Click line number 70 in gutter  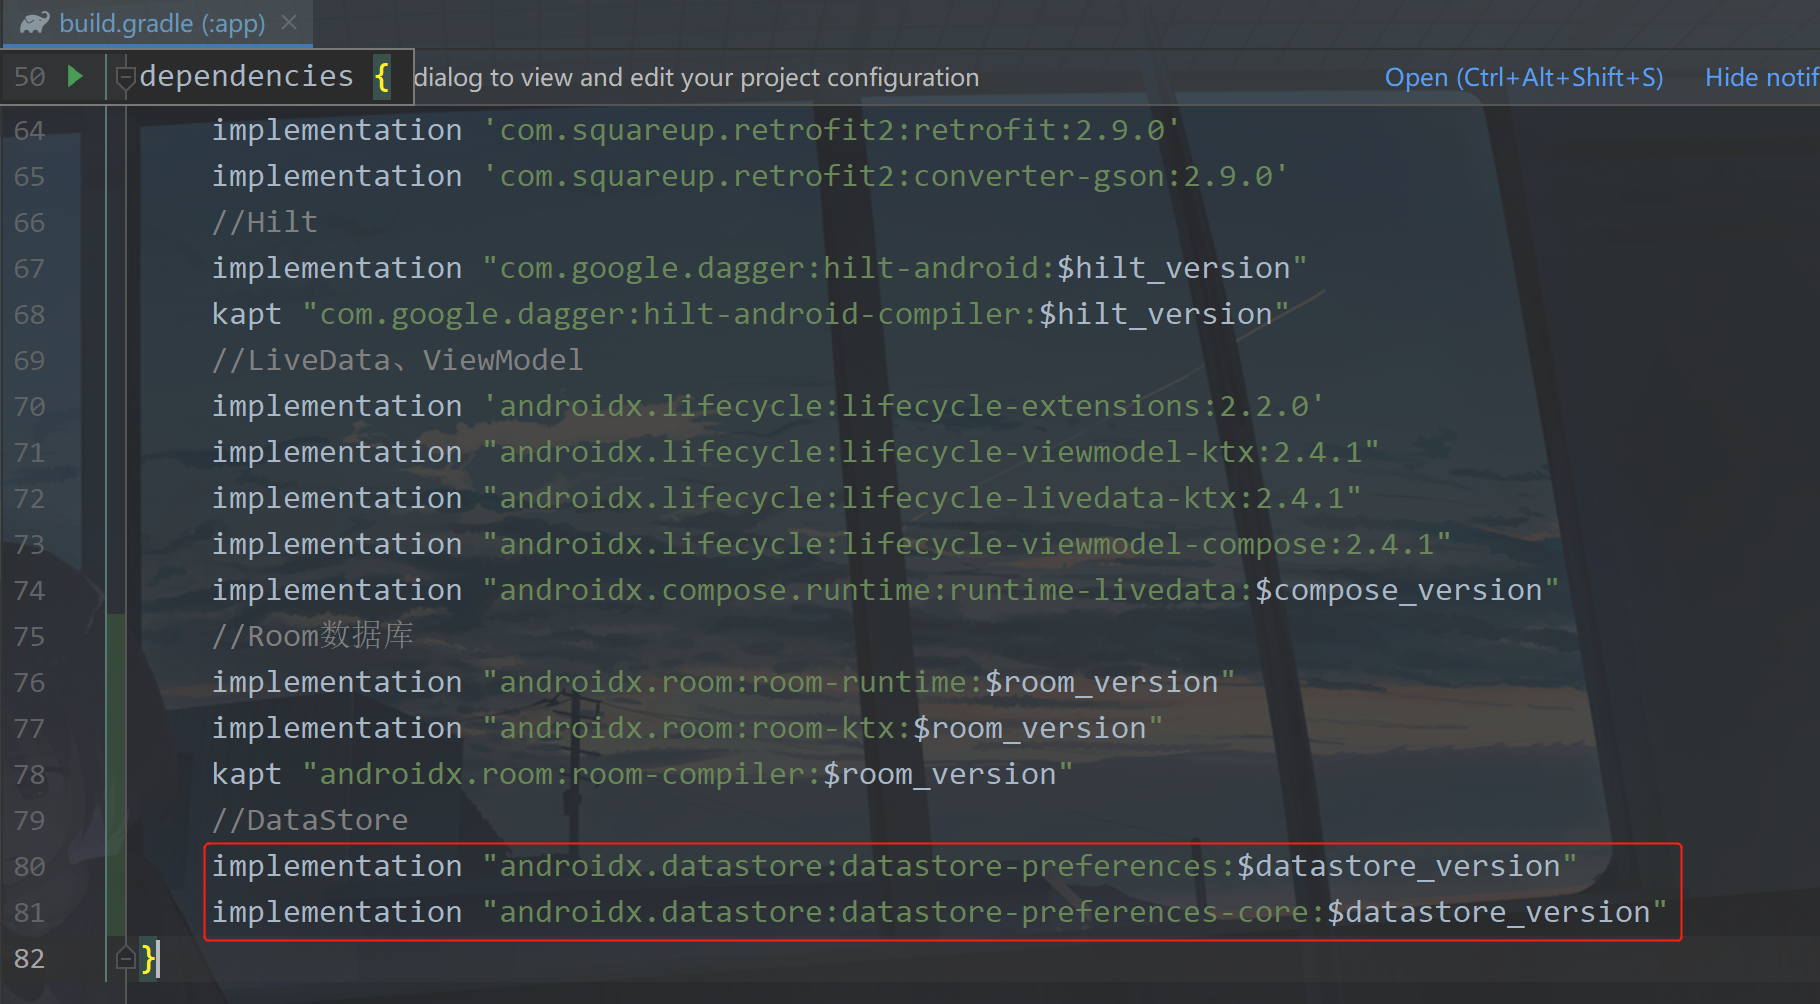click(29, 406)
